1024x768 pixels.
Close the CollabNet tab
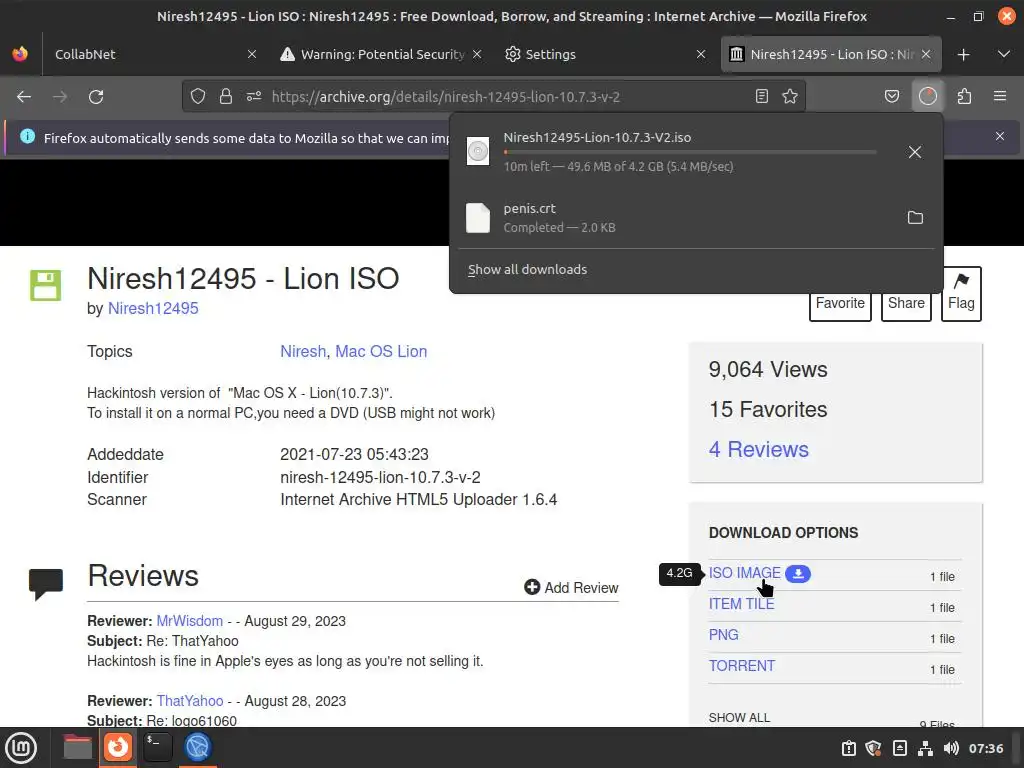point(251,54)
